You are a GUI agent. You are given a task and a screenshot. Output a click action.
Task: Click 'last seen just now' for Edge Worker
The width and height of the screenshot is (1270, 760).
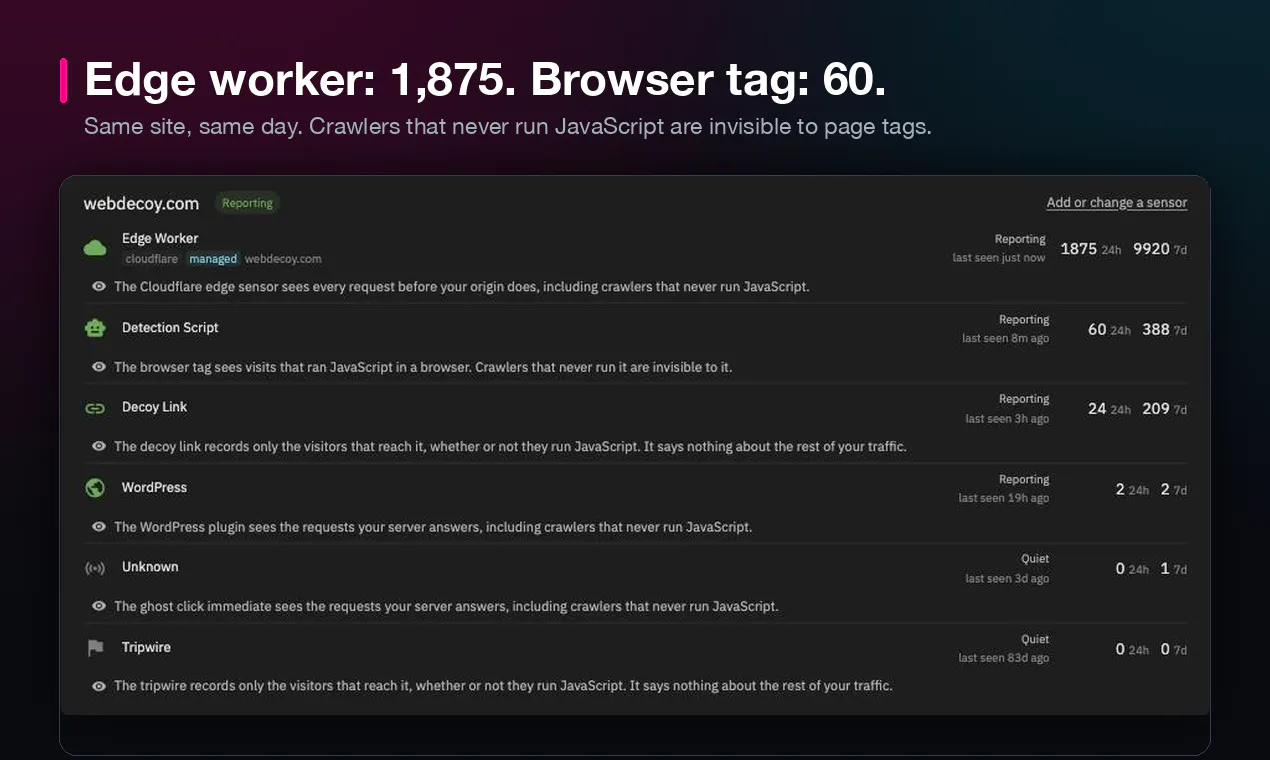coord(999,258)
